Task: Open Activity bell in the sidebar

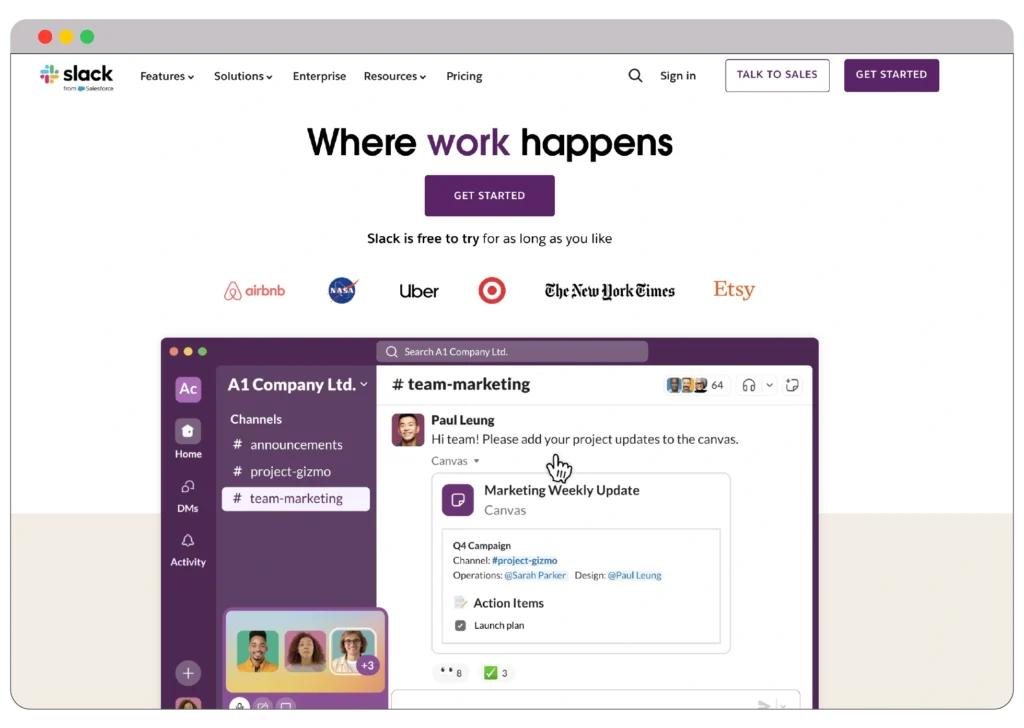Action: click(x=188, y=550)
